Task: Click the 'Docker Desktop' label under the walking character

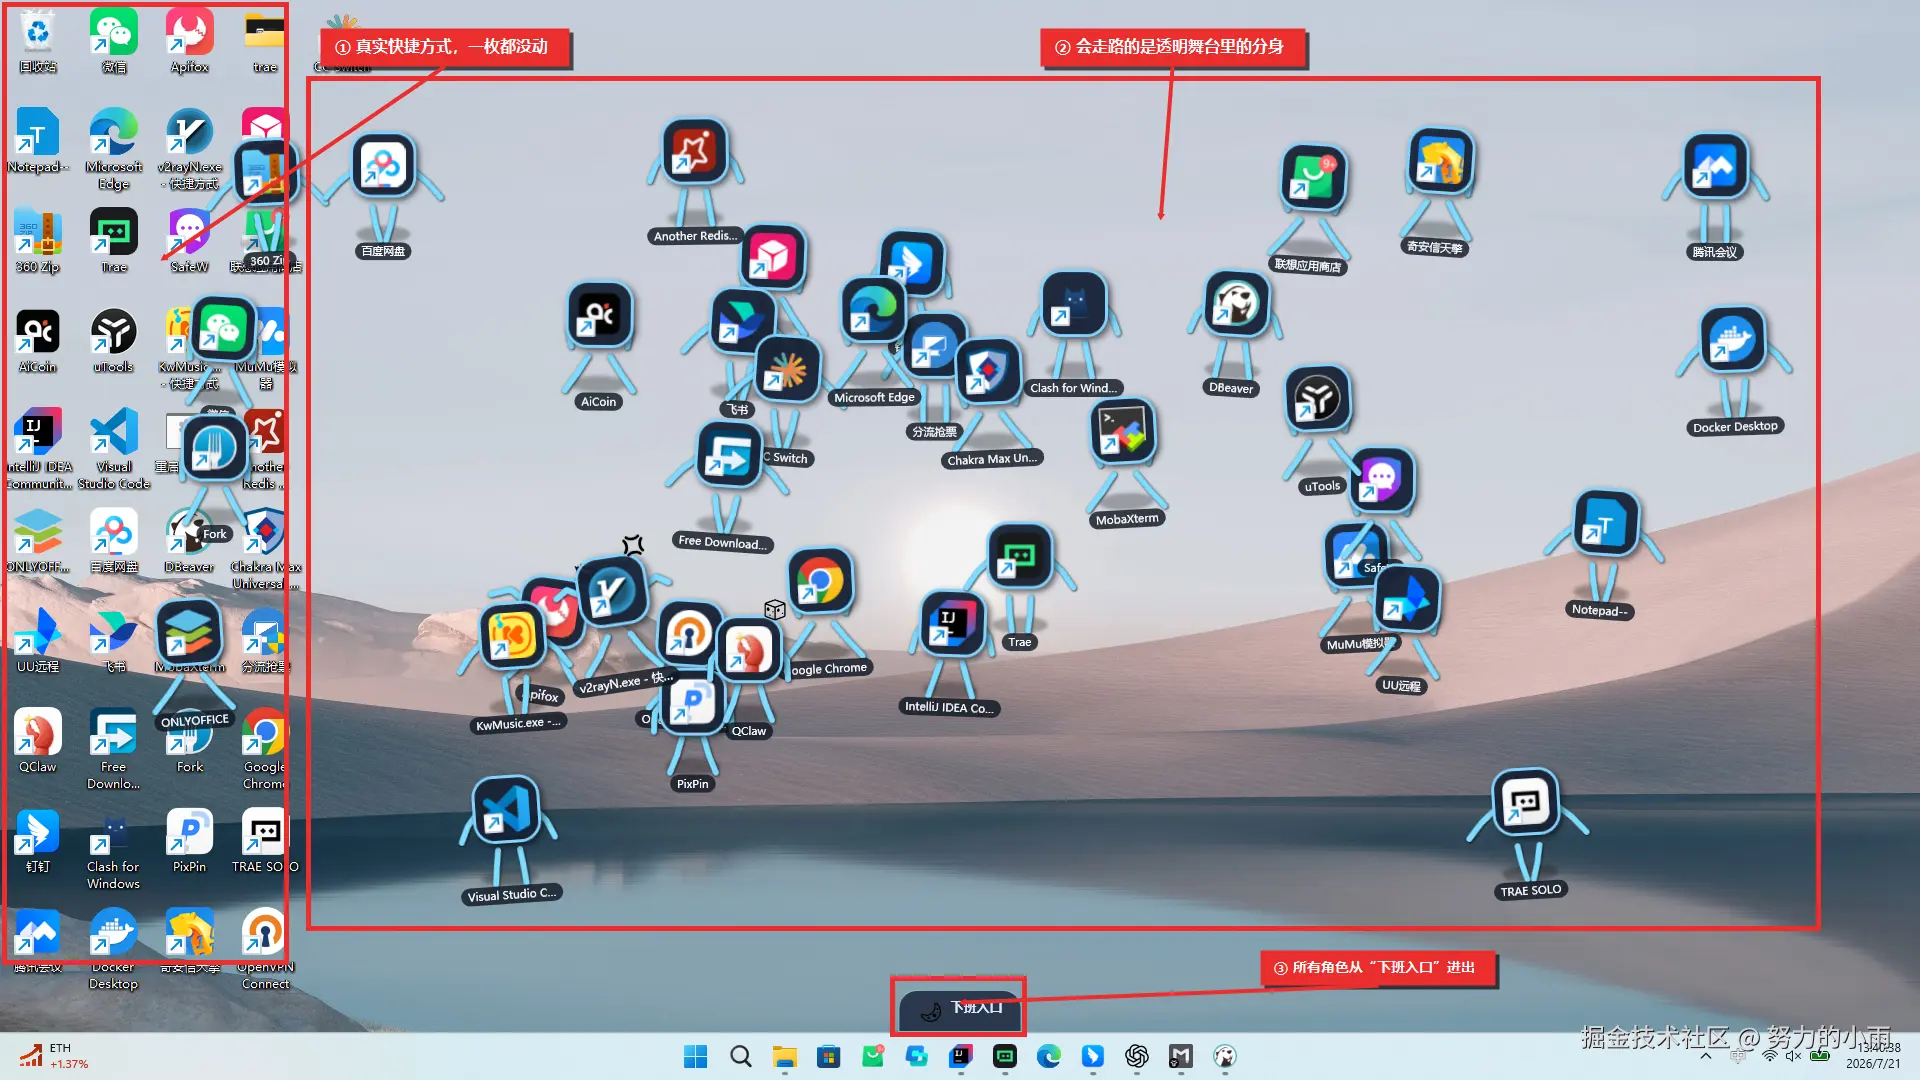Action: [x=1735, y=427]
